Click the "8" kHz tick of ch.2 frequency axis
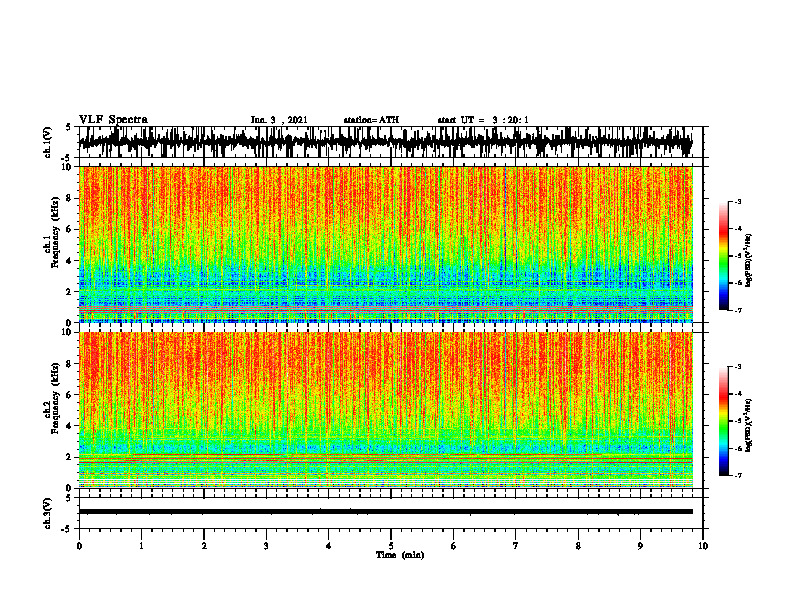 (x=69, y=364)
